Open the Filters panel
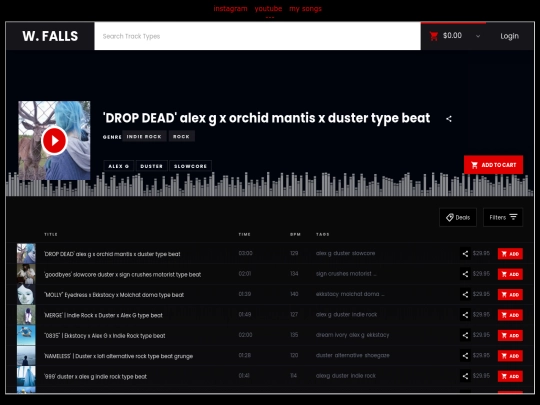This screenshot has width=540, height=405. pos(503,217)
